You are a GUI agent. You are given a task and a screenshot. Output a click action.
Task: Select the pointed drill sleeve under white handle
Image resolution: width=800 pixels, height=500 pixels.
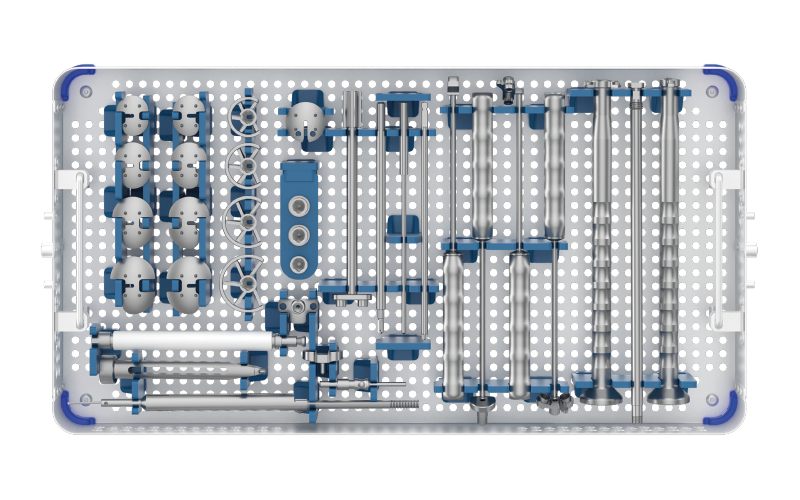click(x=182, y=370)
